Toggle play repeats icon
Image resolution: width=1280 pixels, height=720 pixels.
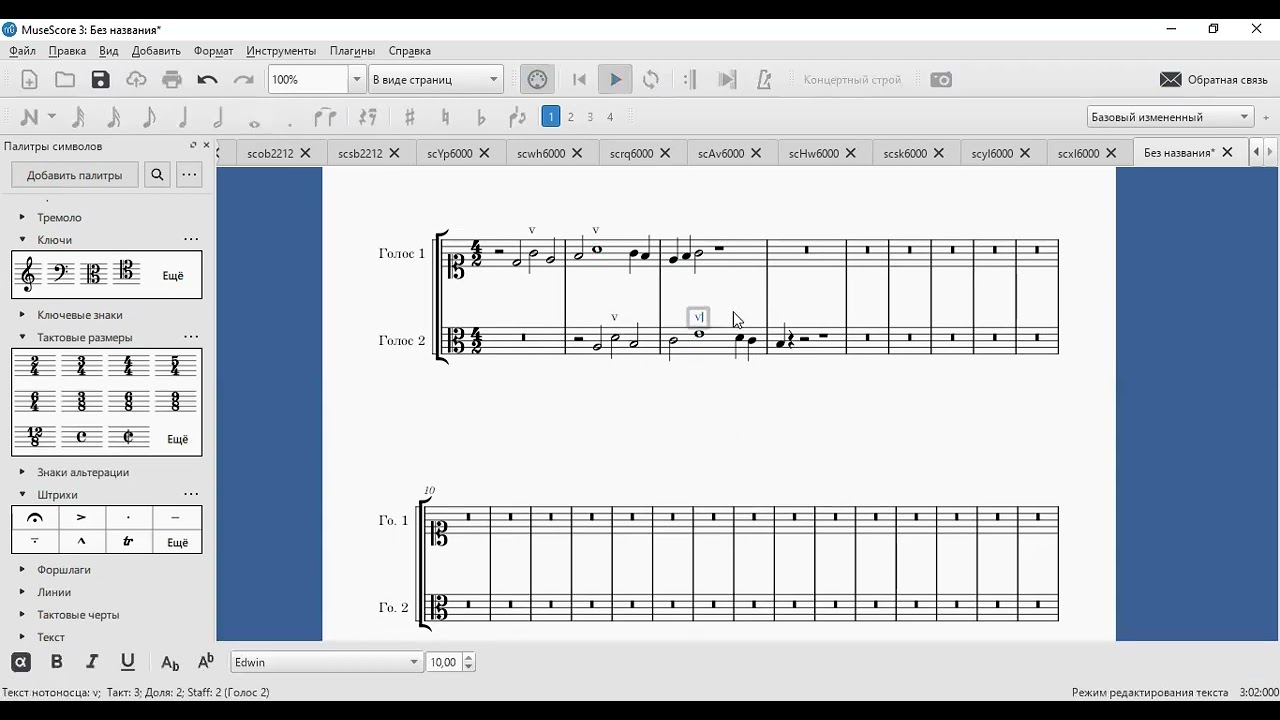click(x=689, y=80)
